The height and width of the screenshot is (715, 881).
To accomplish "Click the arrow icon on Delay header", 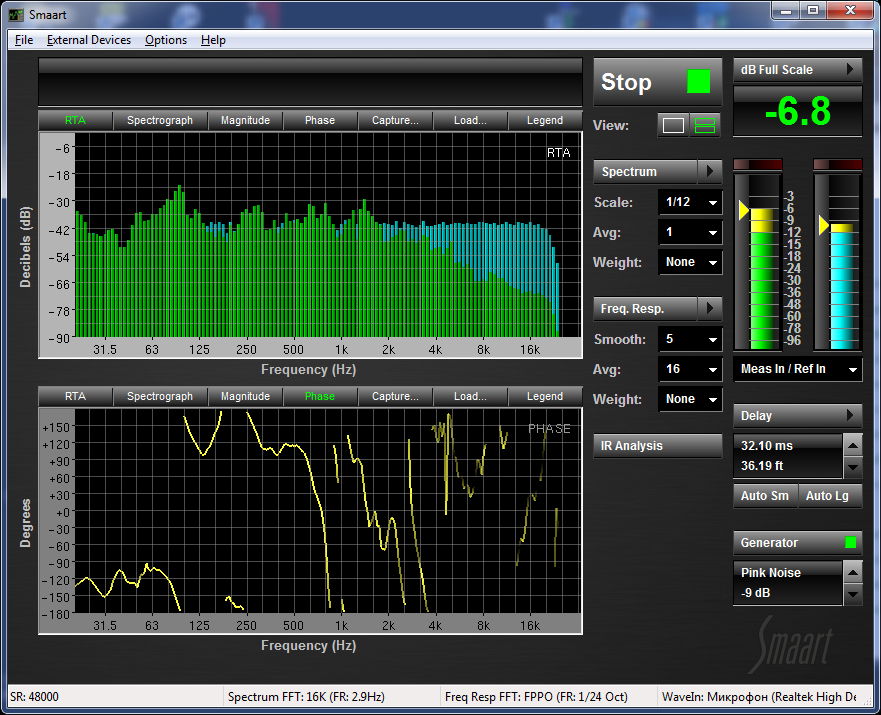I will (x=850, y=416).
